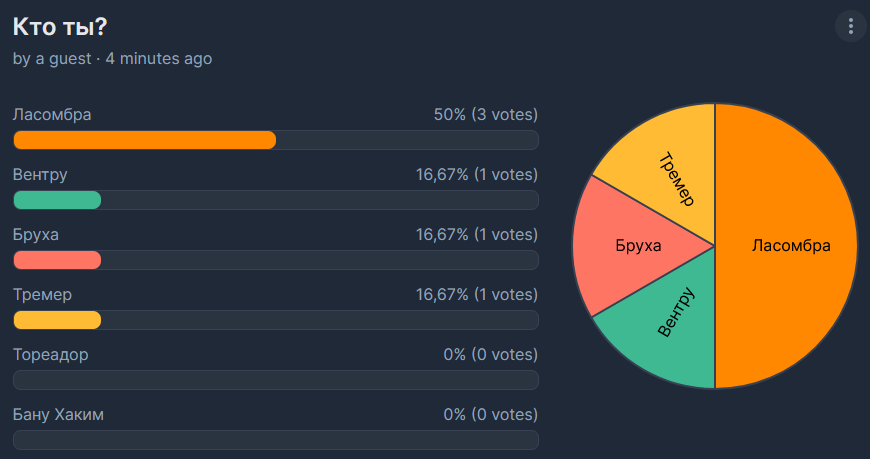The height and width of the screenshot is (459, 870).
Task: Click the 50% (3 votes) result text
Action: pyautogui.click(x=485, y=114)
